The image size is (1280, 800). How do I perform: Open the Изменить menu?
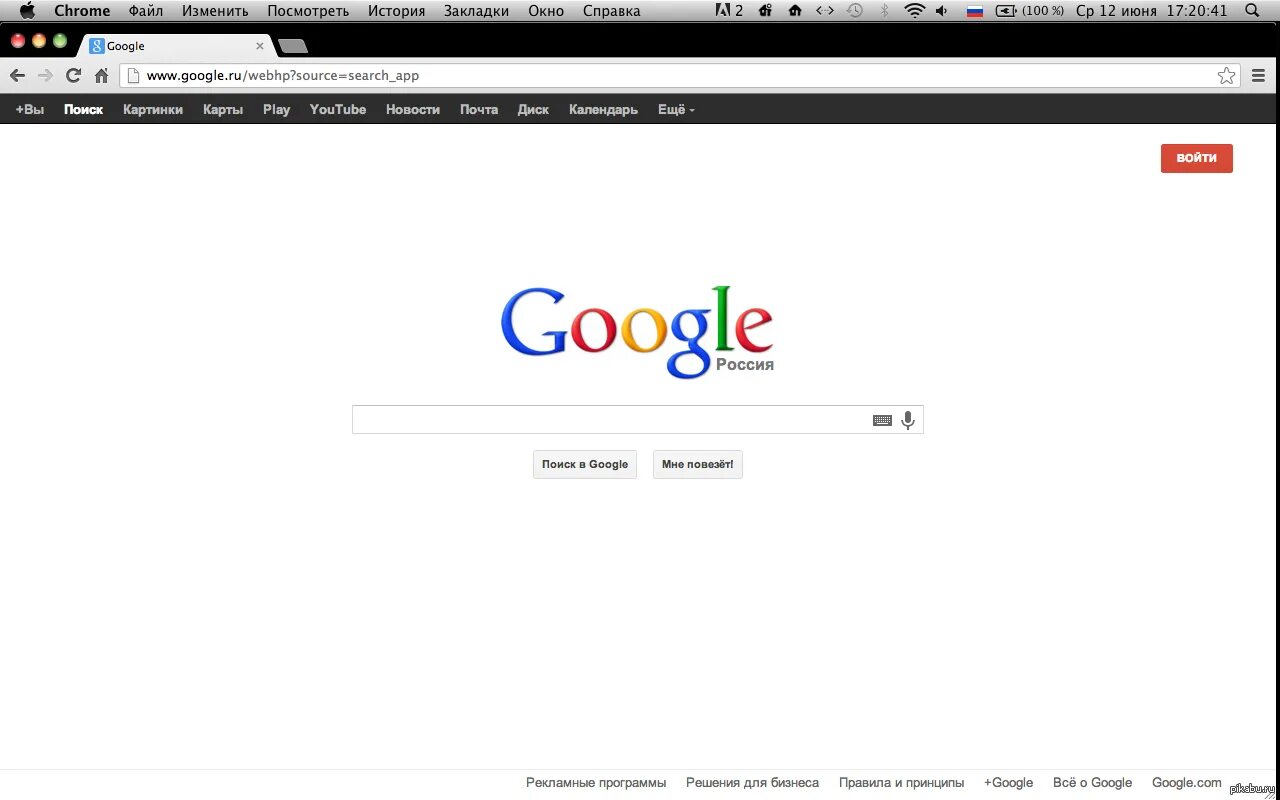tap(215, 11)
